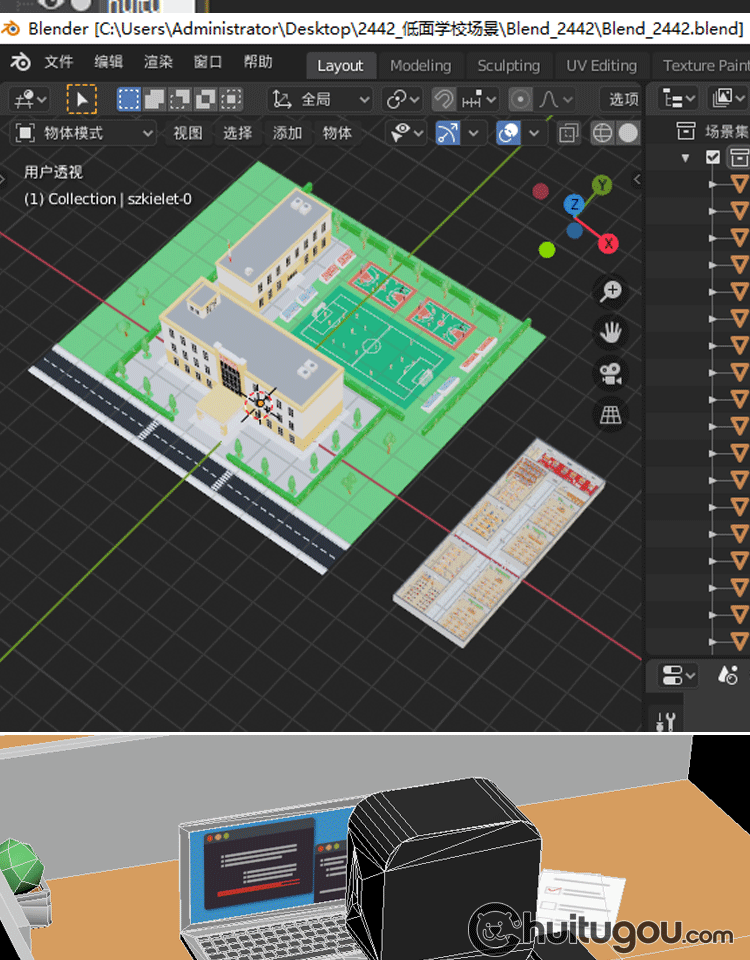Image resolution: width=750 pixels, height=960 pixels.
Task: Open the outliner editor type dropdown
Action: point(678,98)
